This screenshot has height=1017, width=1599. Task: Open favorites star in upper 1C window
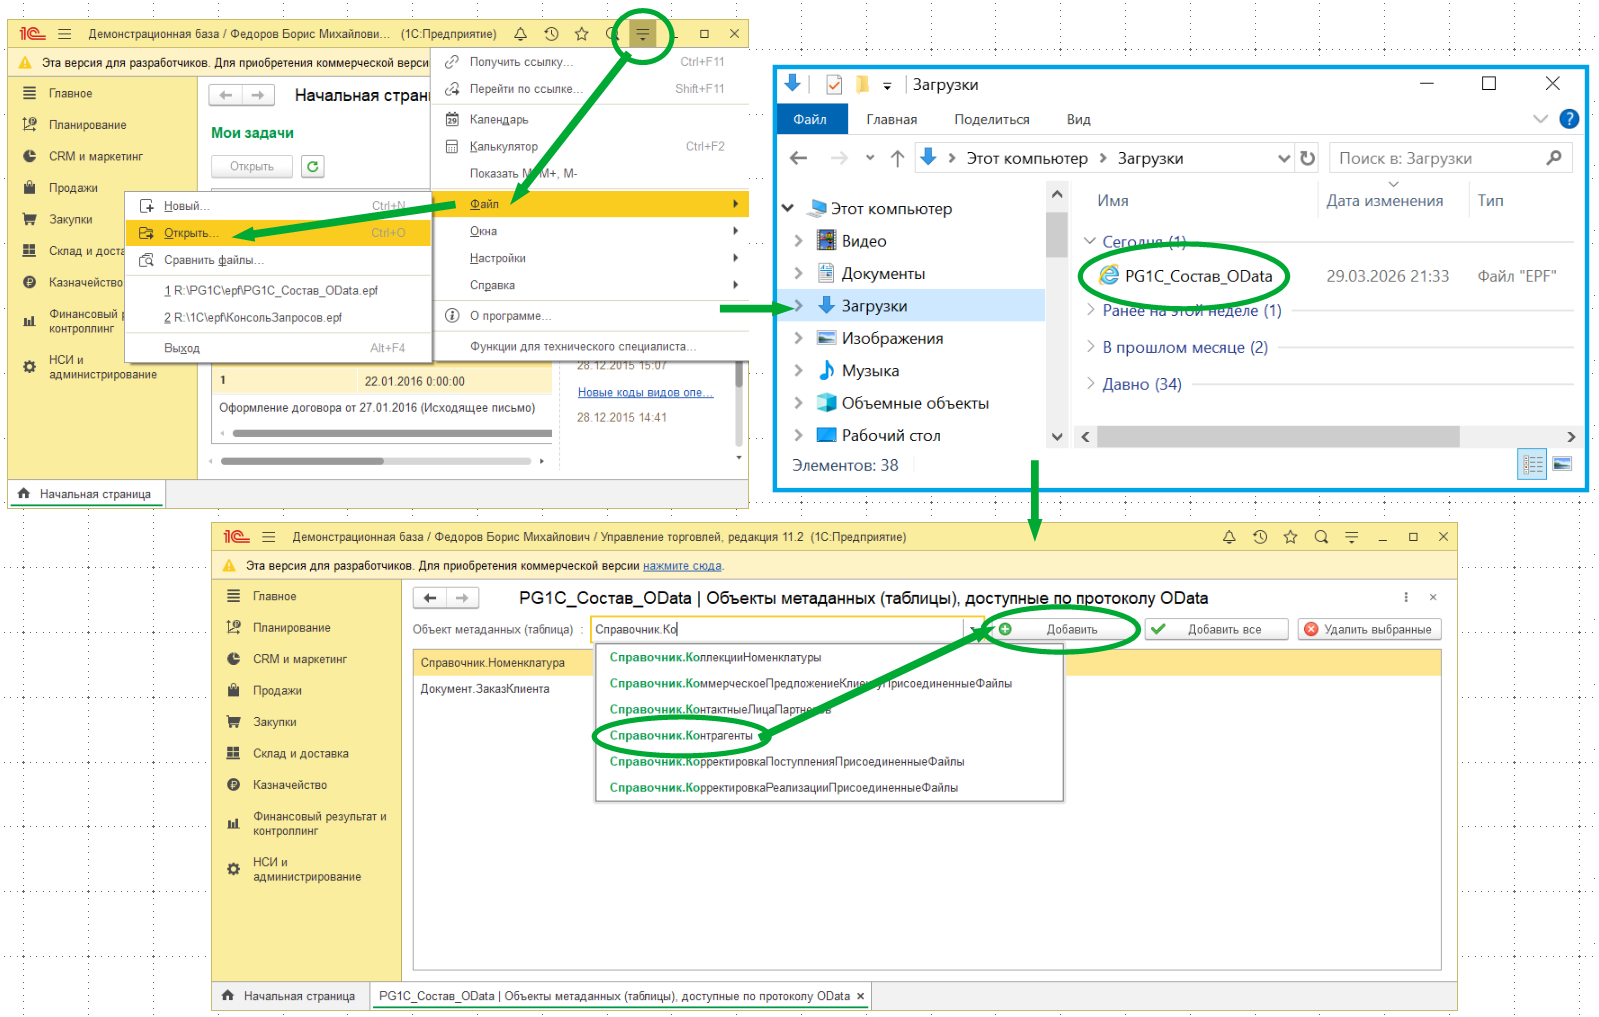(582, 34)
